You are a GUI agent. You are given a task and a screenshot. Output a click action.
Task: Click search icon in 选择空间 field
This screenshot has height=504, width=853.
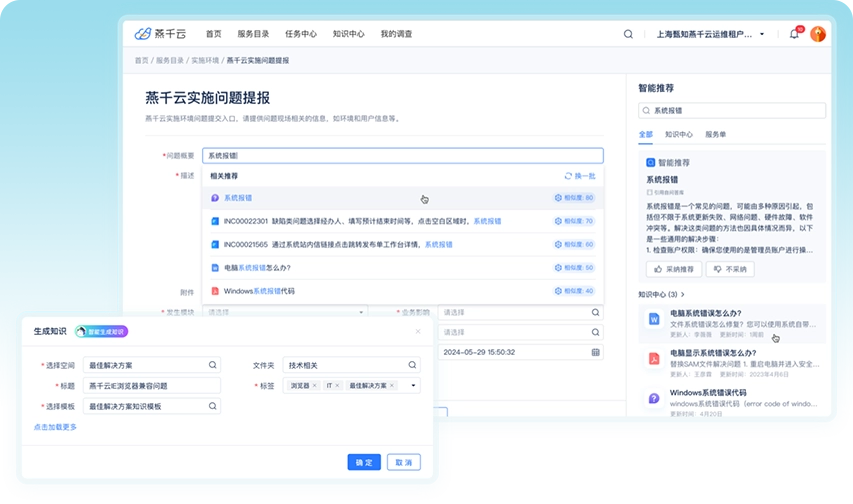point(212,365)
